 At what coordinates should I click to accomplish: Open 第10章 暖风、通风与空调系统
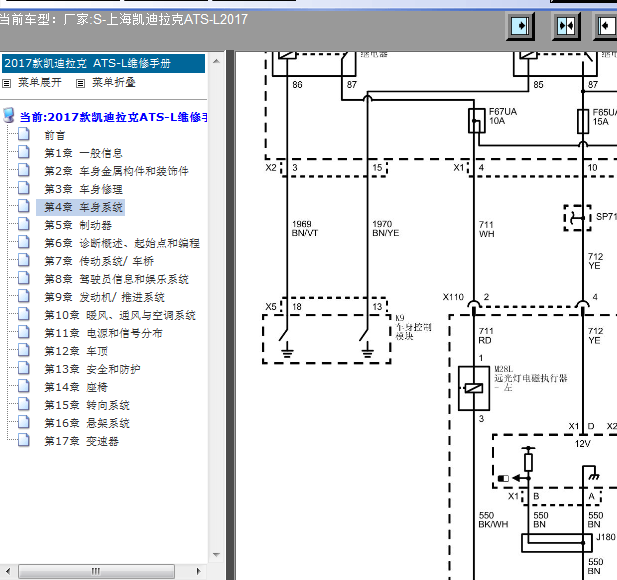coord(120,316)
